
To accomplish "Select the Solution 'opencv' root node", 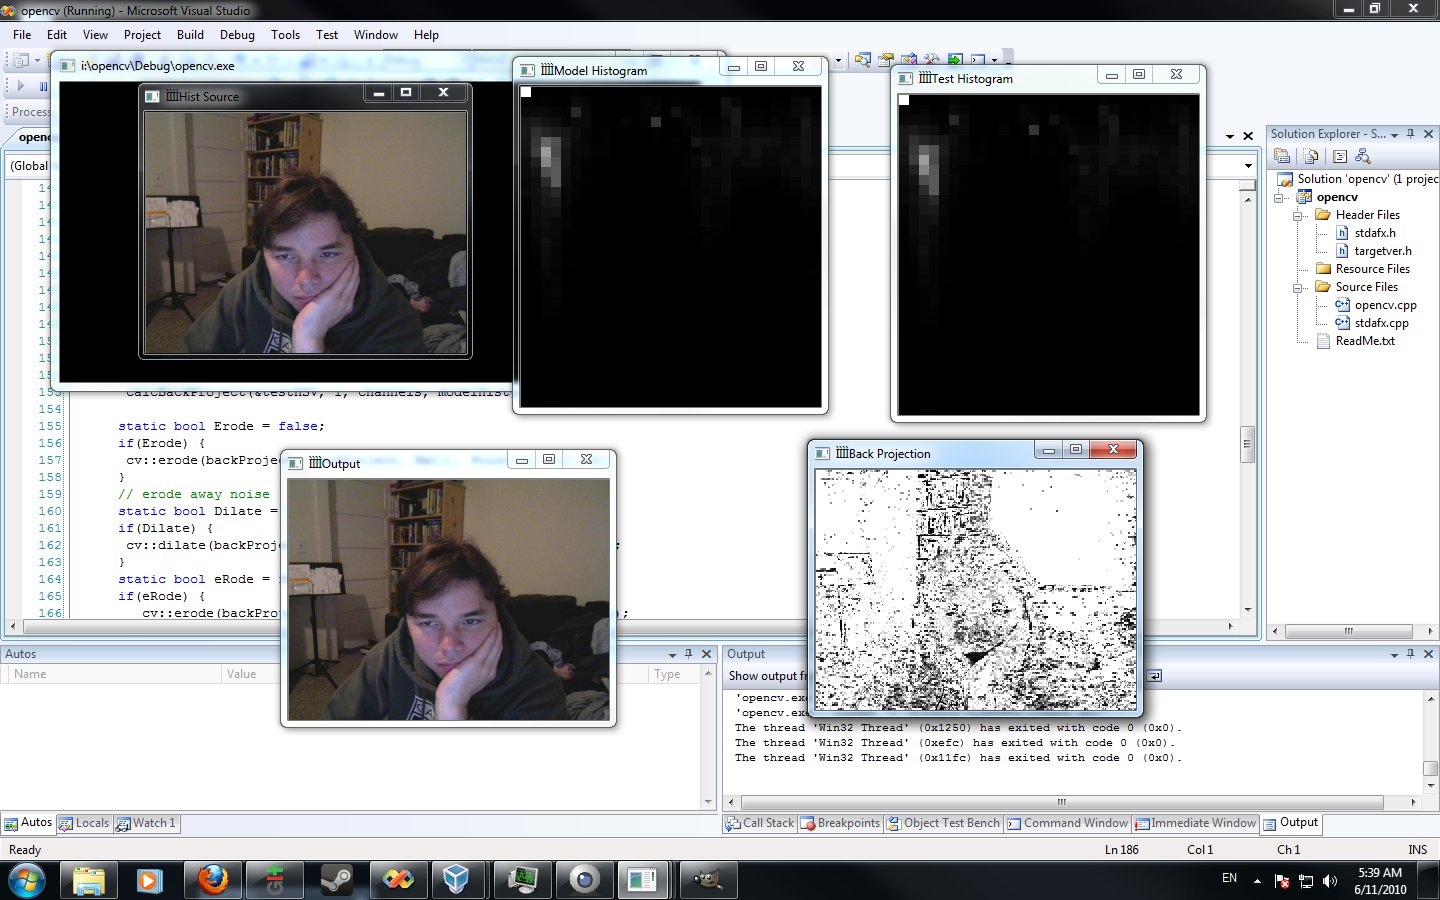I will [1367, 179].
